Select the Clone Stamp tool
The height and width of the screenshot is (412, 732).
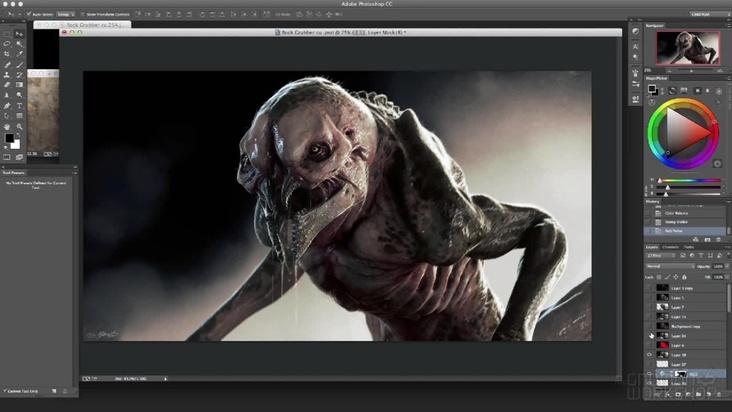(x=7, y=75)
